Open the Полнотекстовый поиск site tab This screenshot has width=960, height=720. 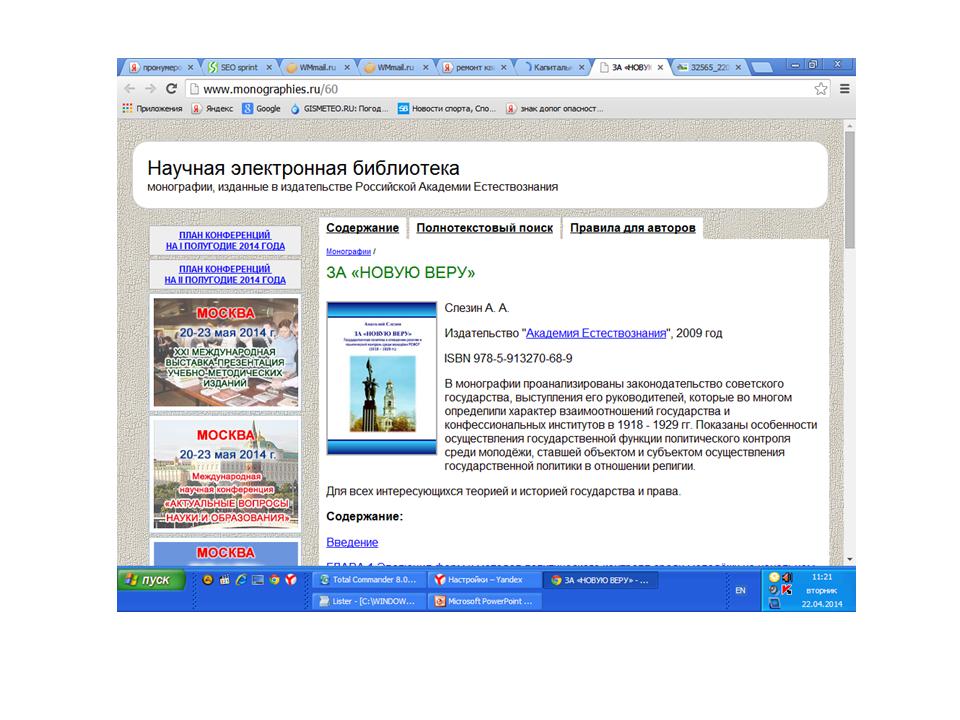tap(484, 228)
